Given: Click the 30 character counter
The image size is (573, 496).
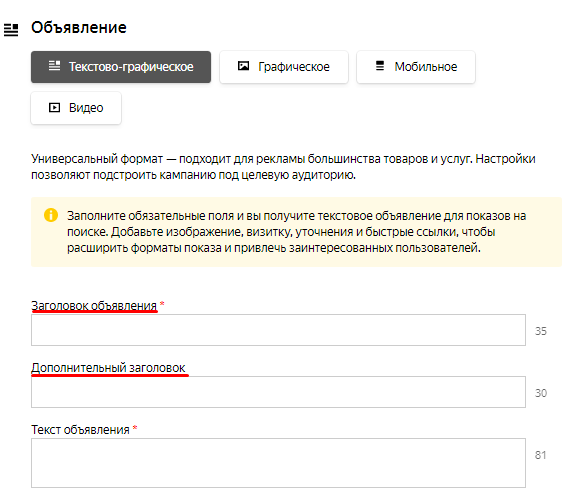Looking at the screenshot, I should [x=541, y=393].
